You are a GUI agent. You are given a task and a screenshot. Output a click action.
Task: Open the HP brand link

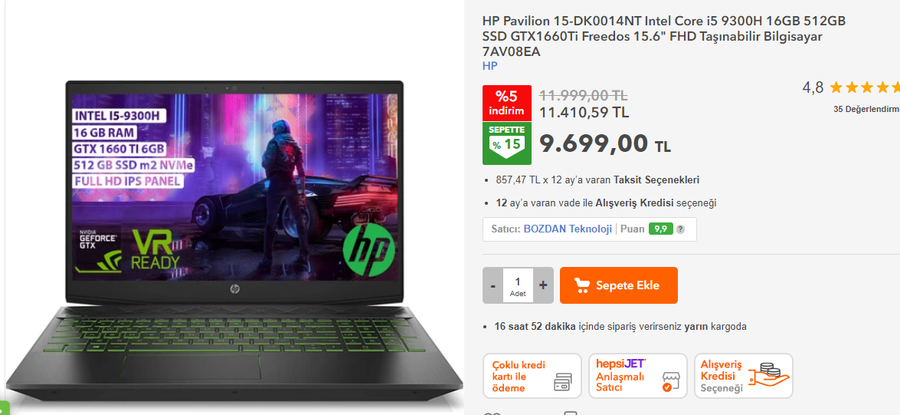tap(490, 66)
